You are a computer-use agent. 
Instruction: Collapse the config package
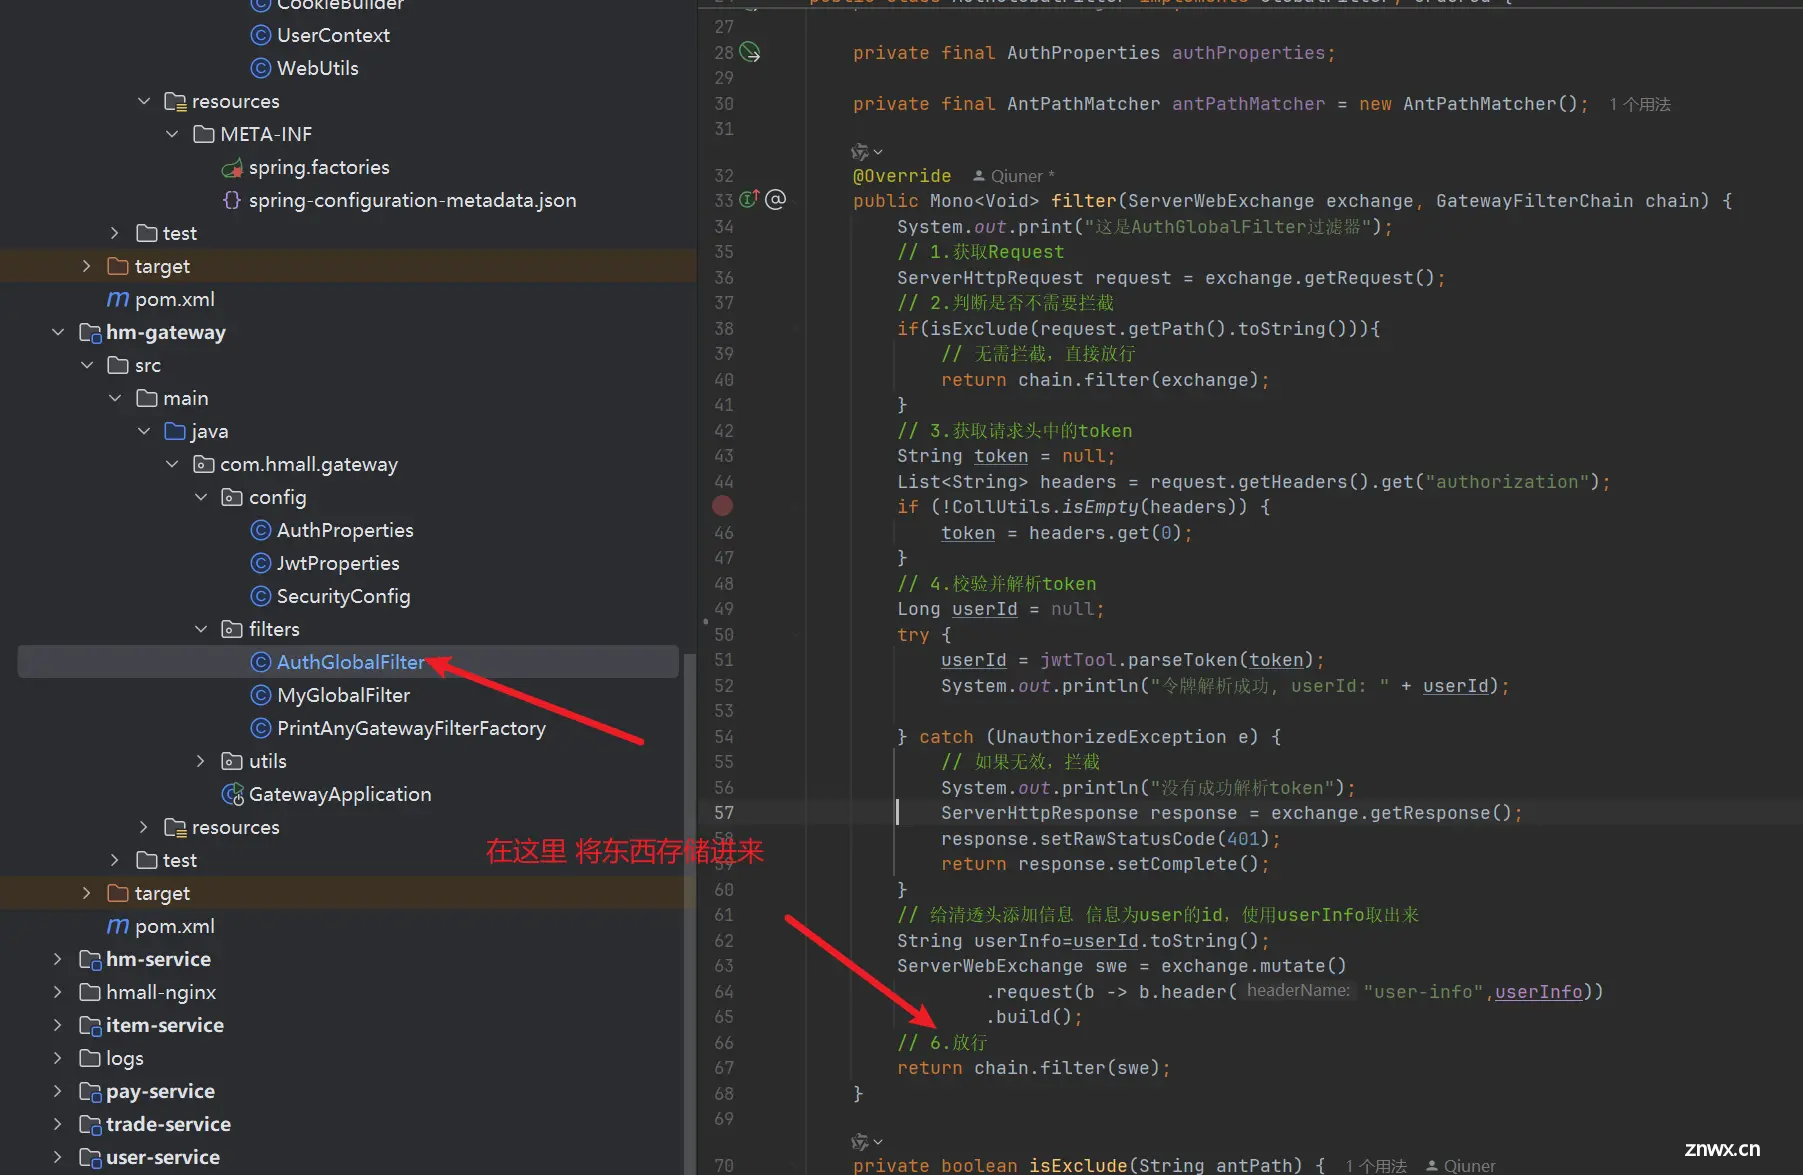pos(201,497)
